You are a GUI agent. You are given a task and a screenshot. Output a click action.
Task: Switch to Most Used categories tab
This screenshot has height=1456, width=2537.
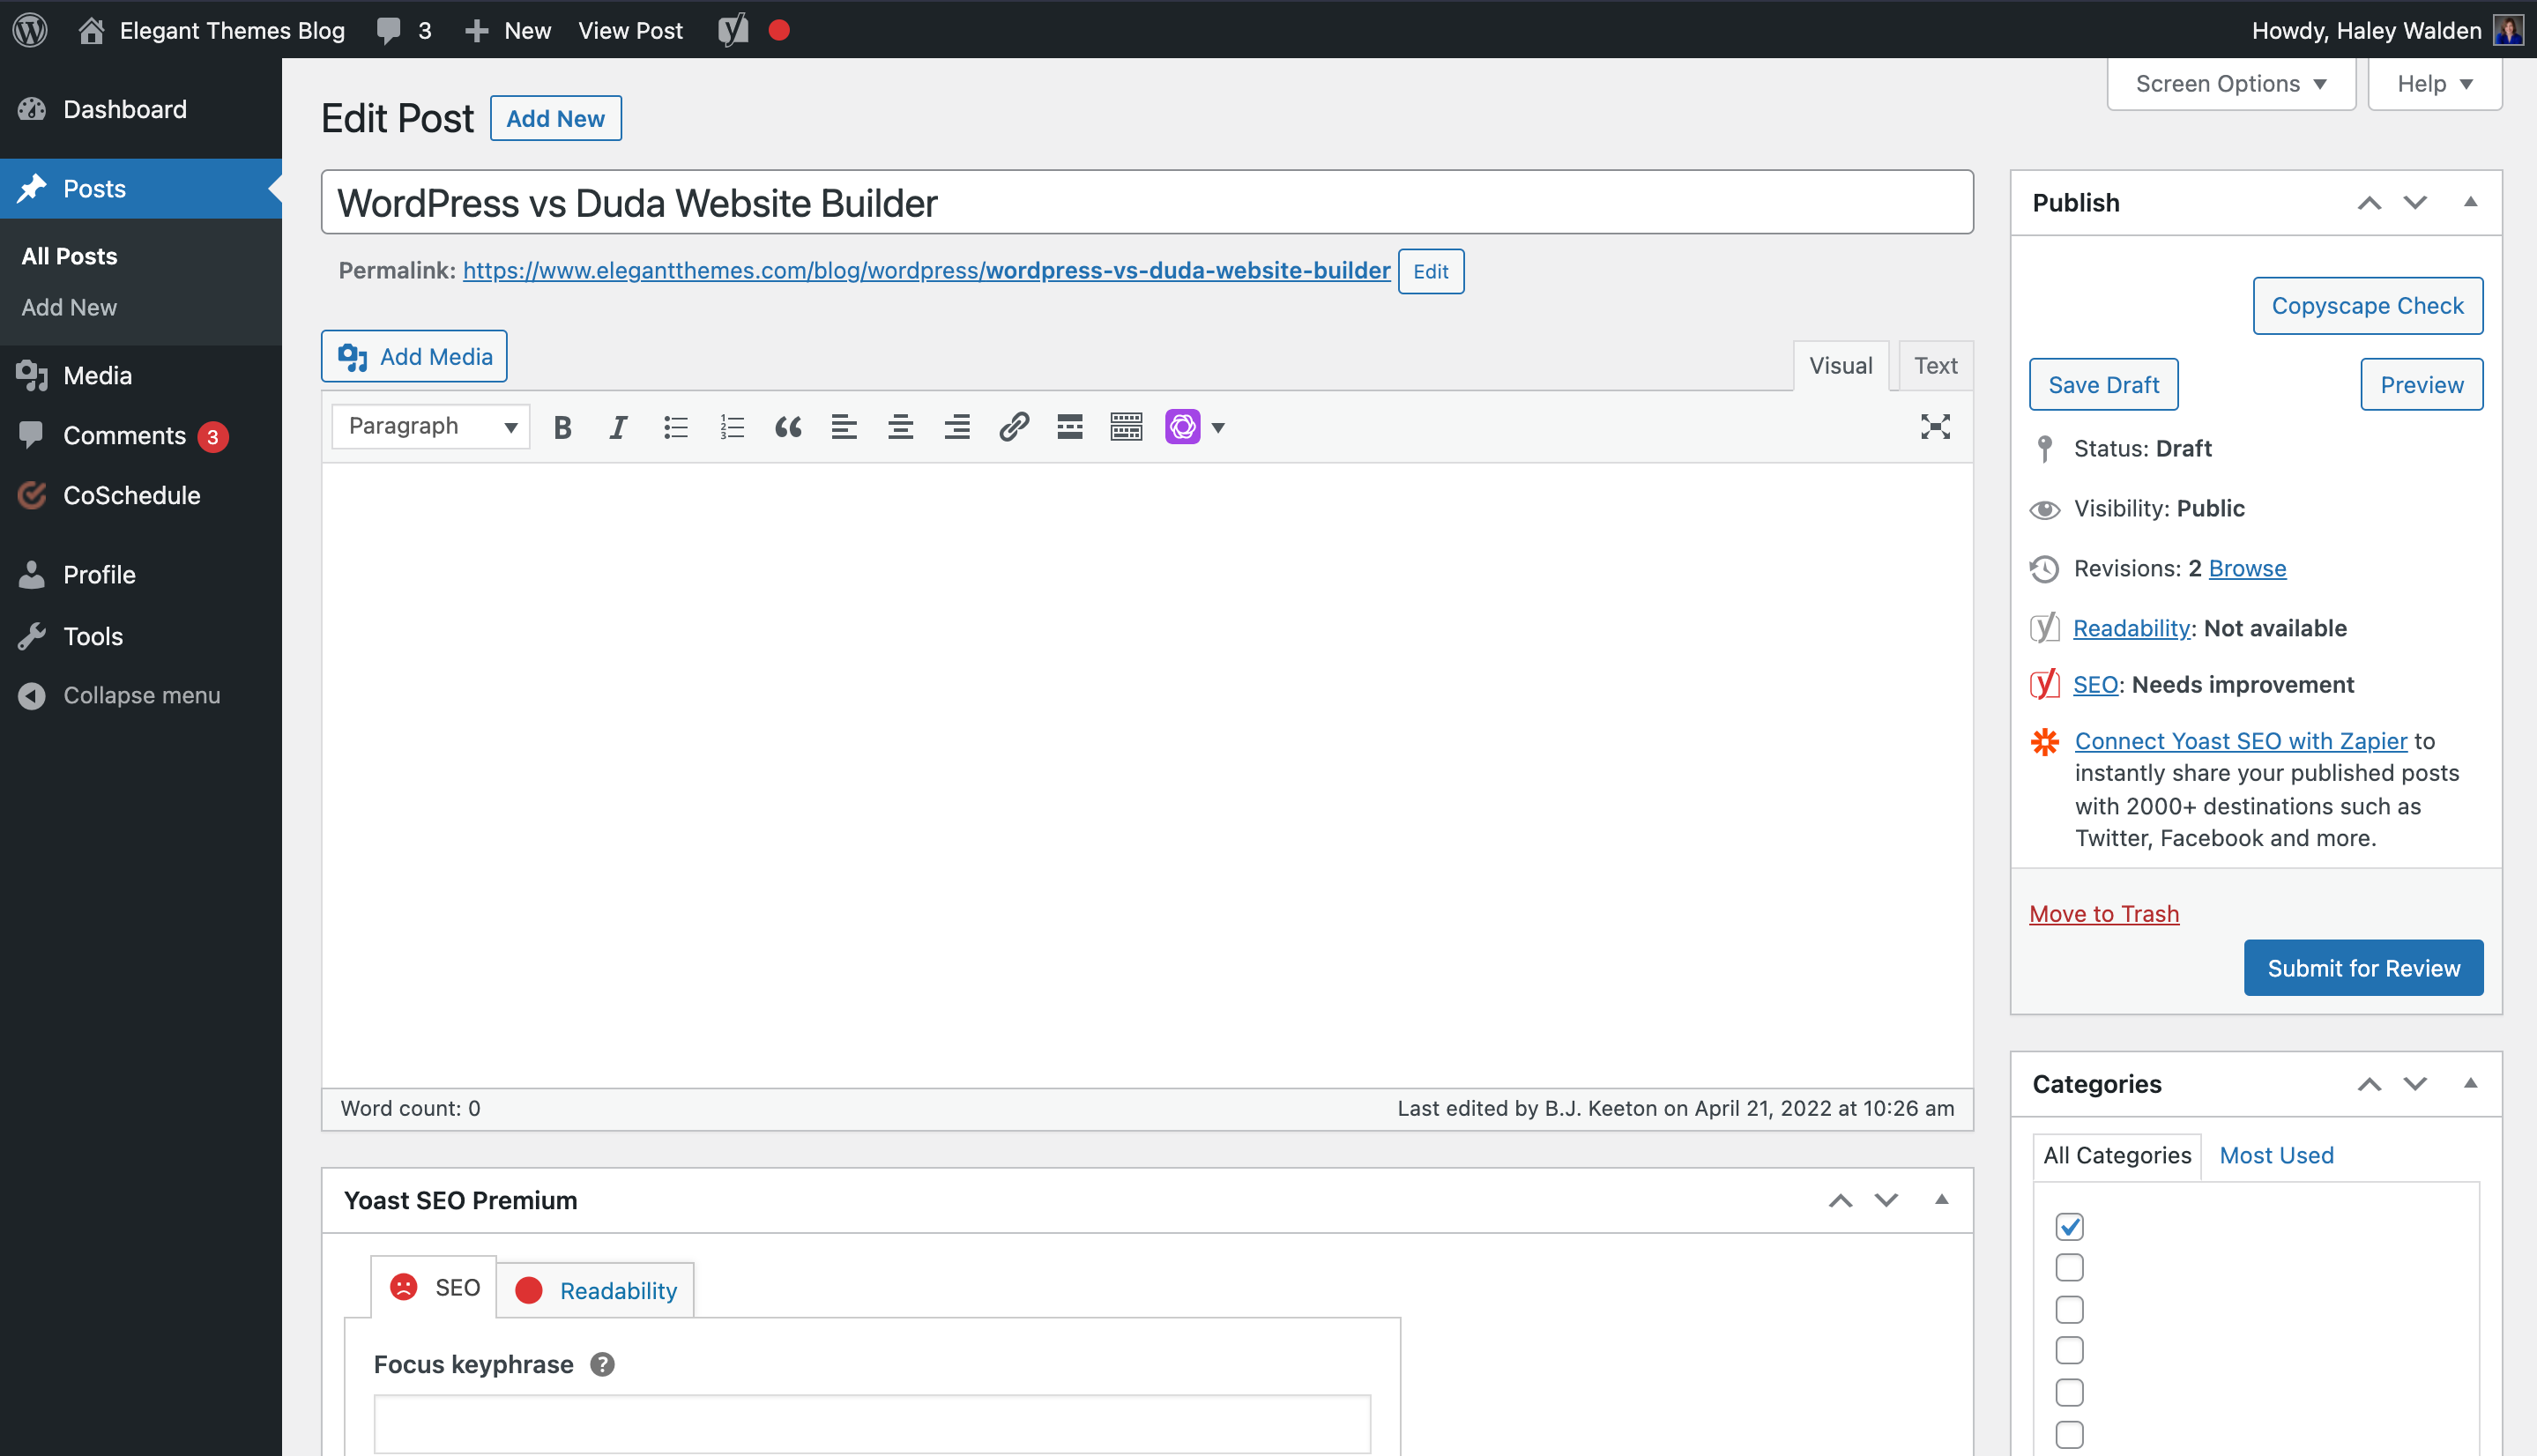tap(2276, 1155)
